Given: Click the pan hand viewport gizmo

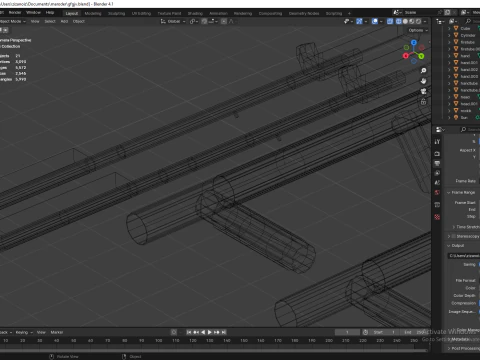Looking at the screenshot, I should (423, 81).
